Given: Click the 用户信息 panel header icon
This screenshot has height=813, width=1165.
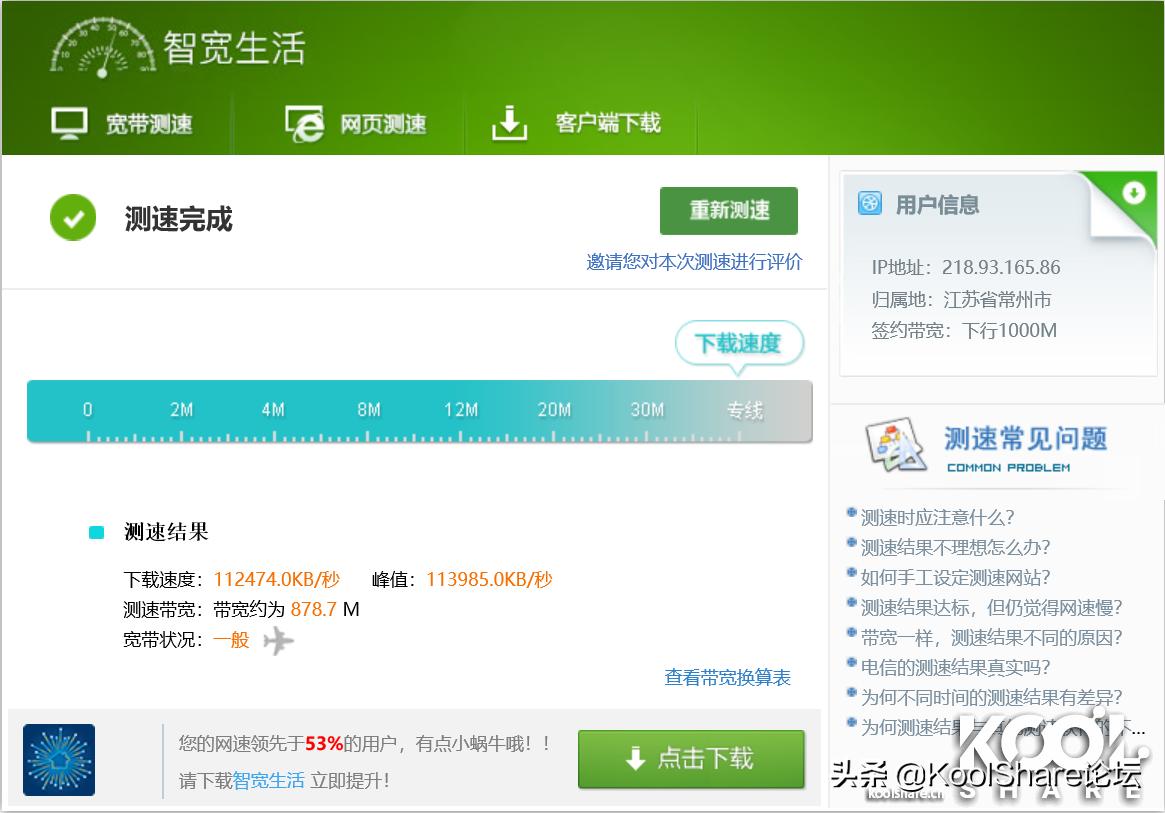Looking at the screenshot, I should click(x=871, y=203).
